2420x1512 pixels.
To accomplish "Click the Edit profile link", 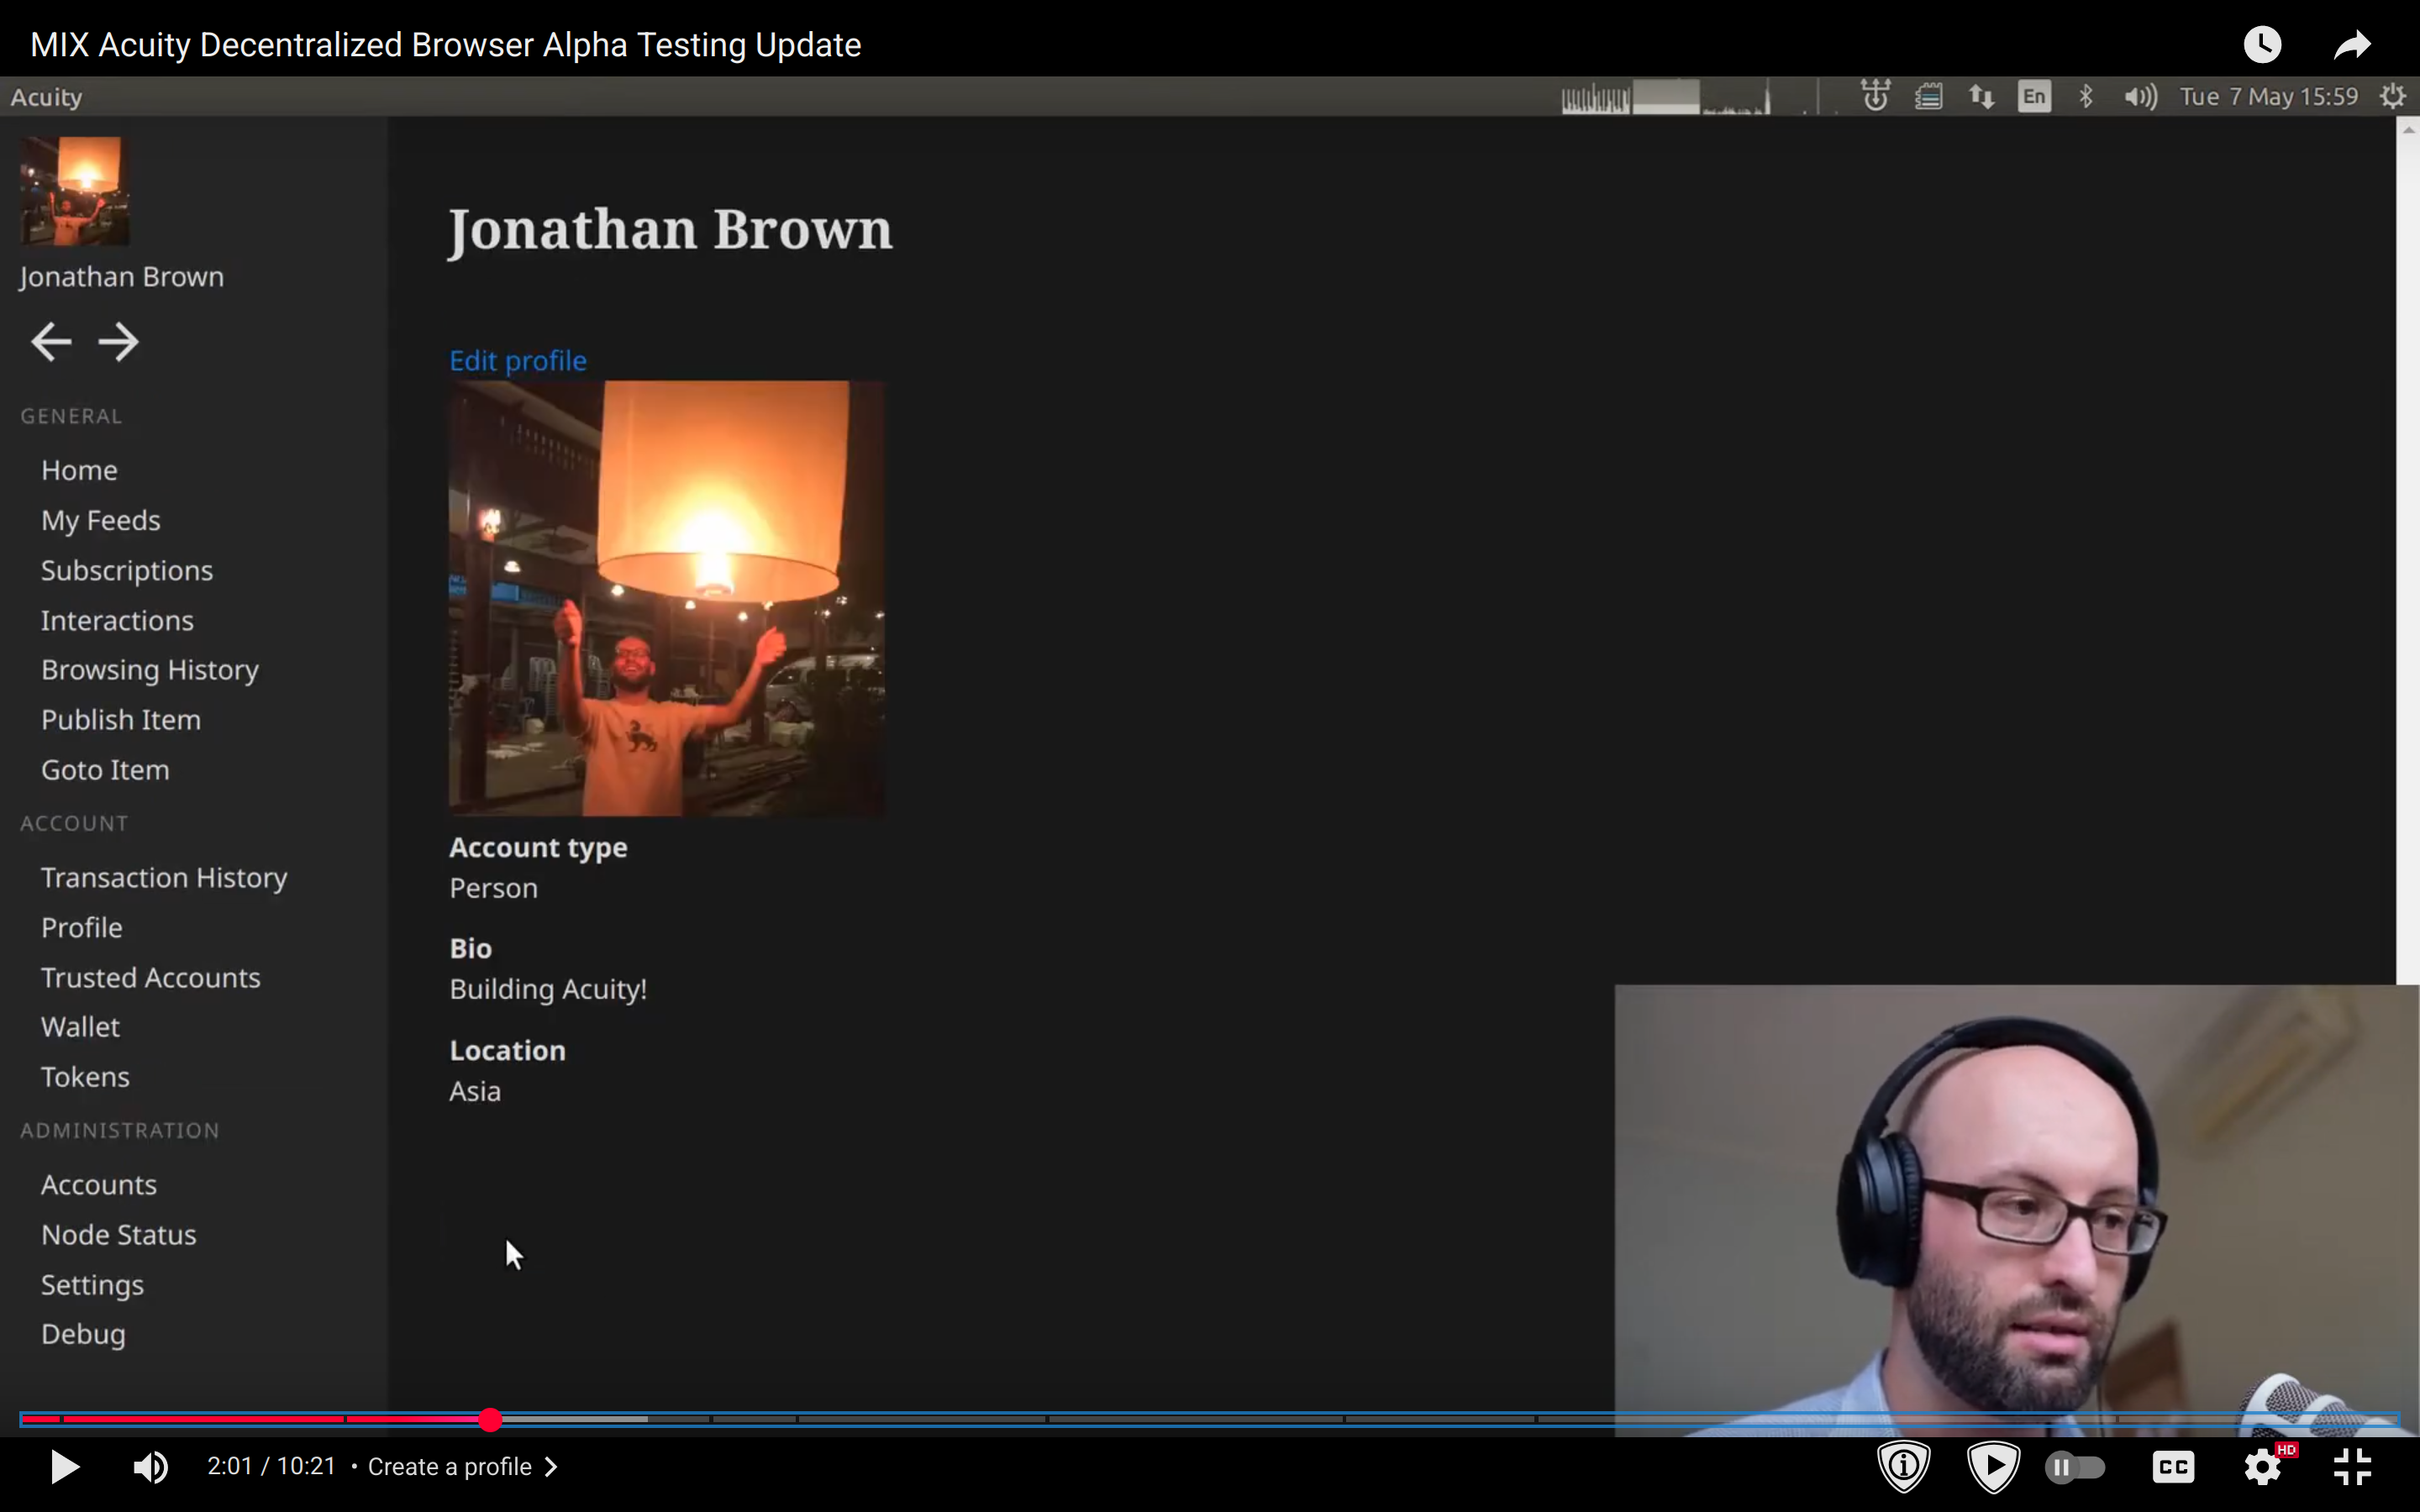I will point(517,361).
